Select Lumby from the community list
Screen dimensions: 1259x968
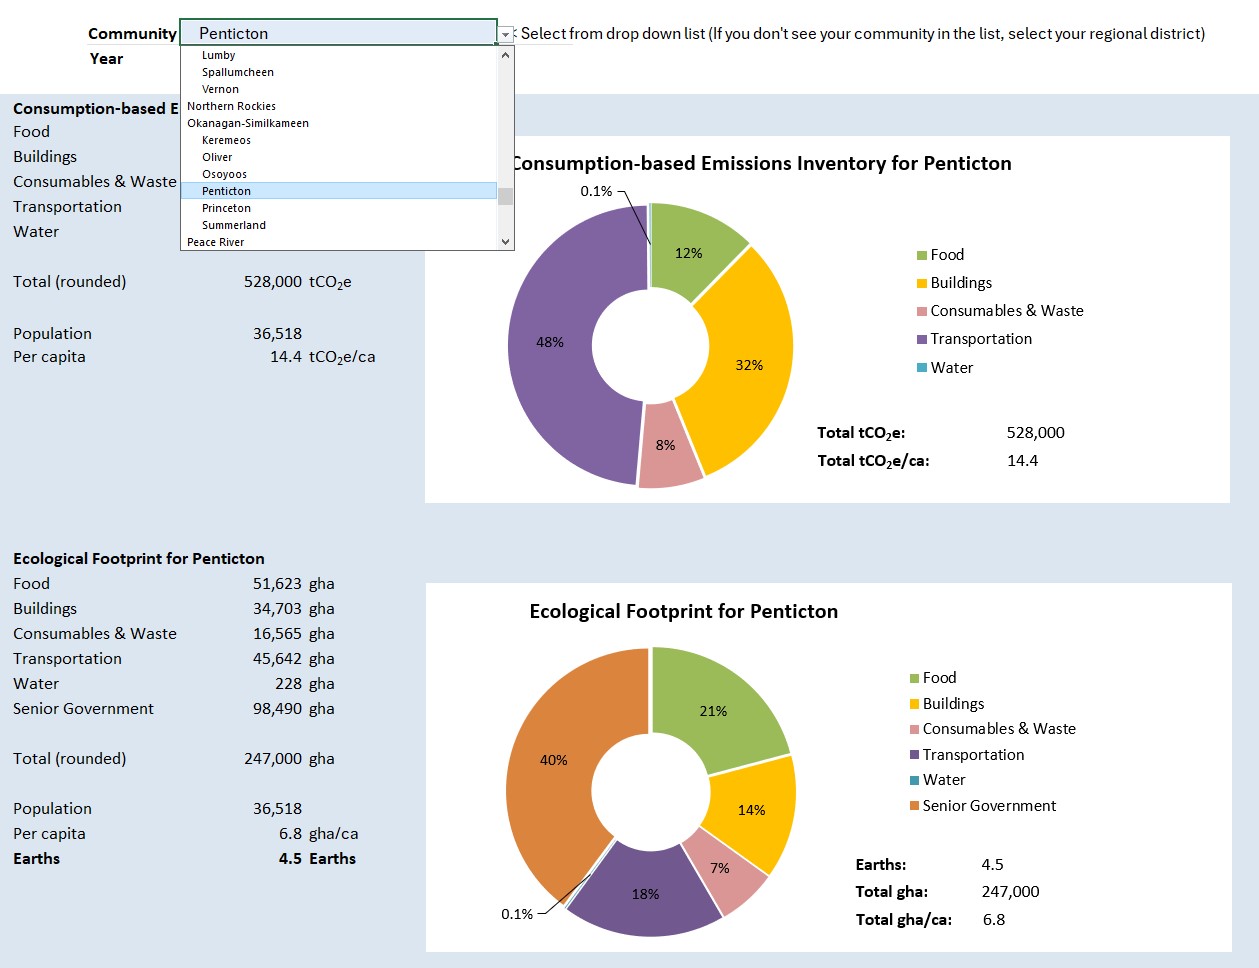(218, 55)
